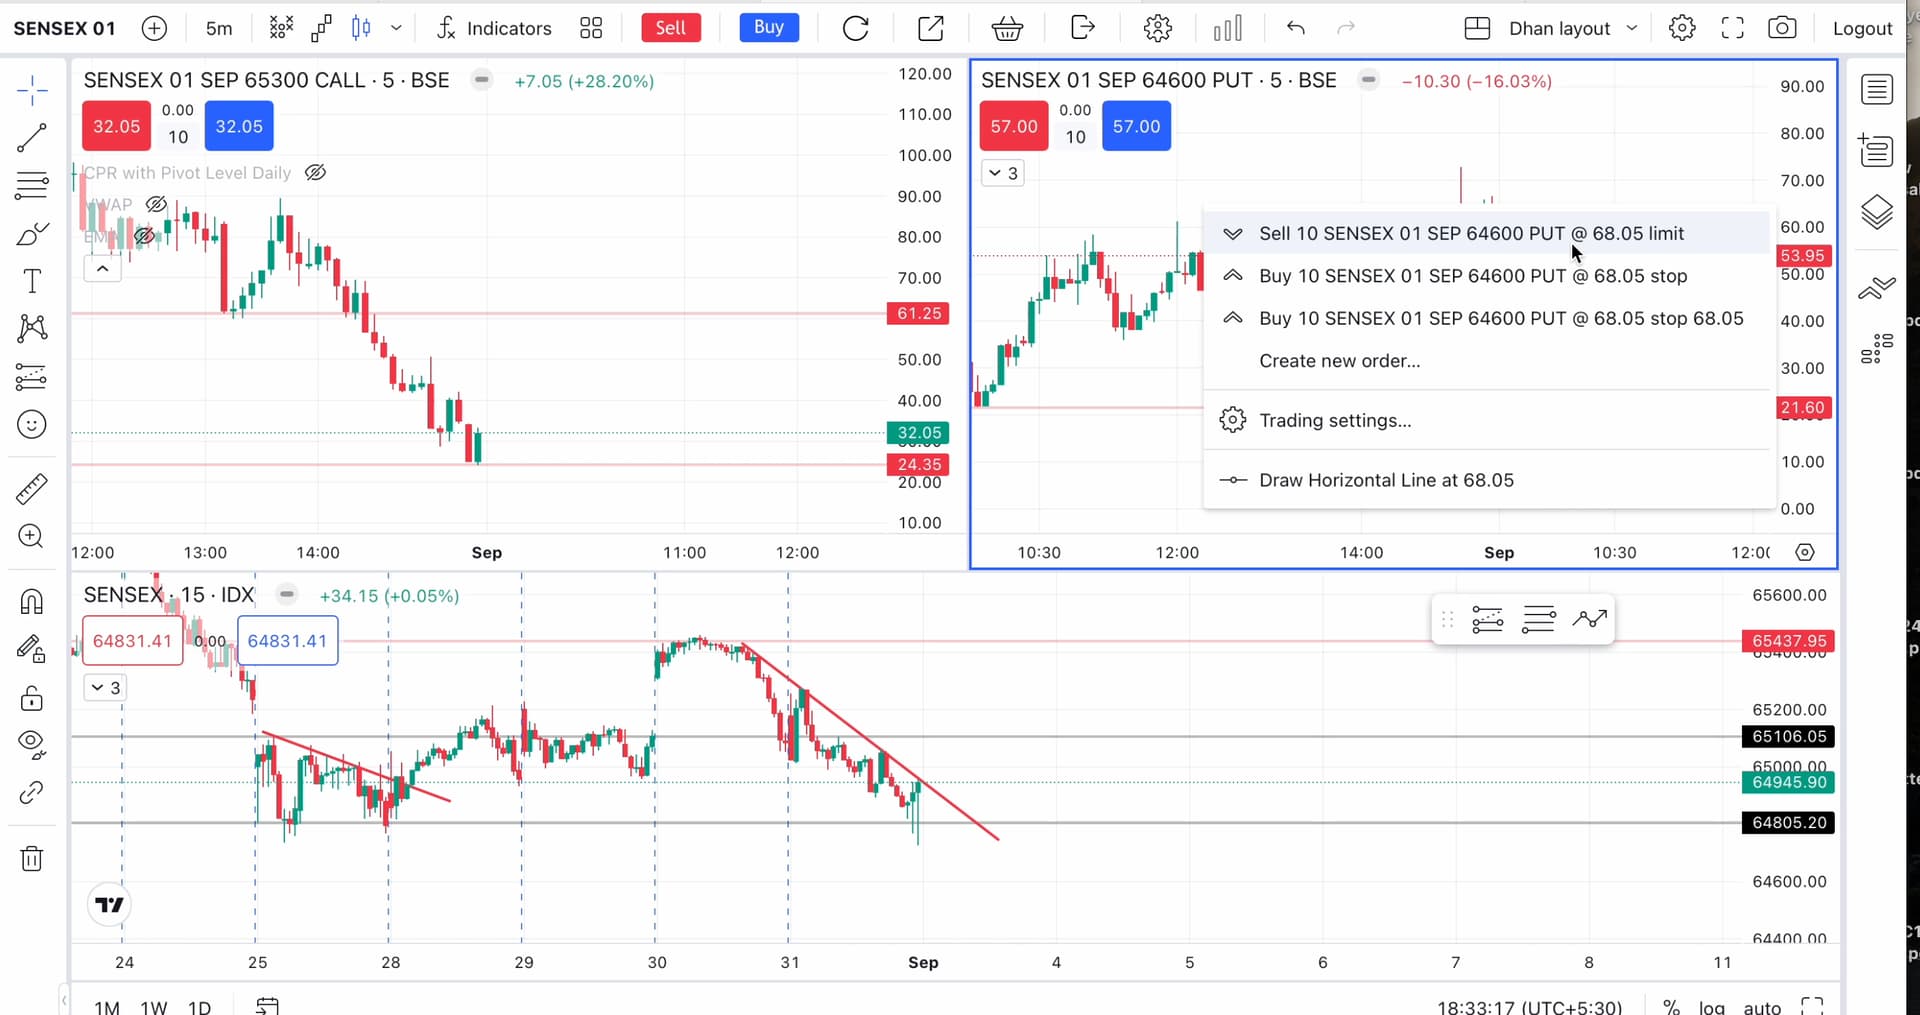
Task: Select the horizontal lines Fibonacci tool
Action: 32,185
